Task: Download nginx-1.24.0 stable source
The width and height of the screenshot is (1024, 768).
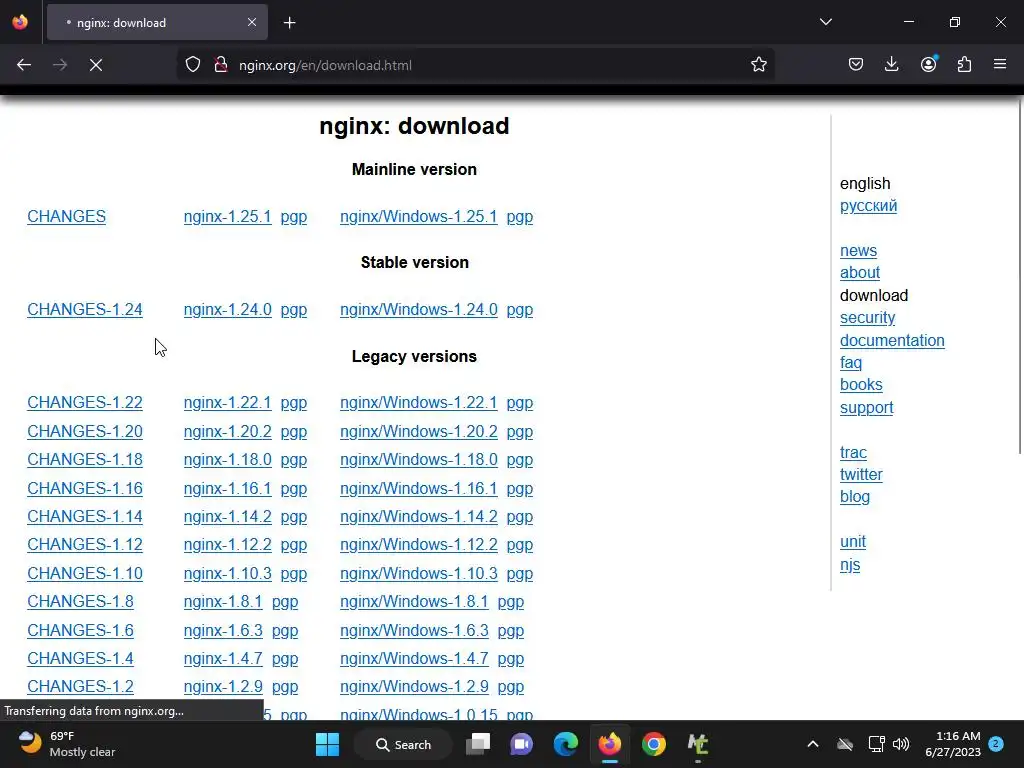Action: pyautogui.click(x=227, y=310)
